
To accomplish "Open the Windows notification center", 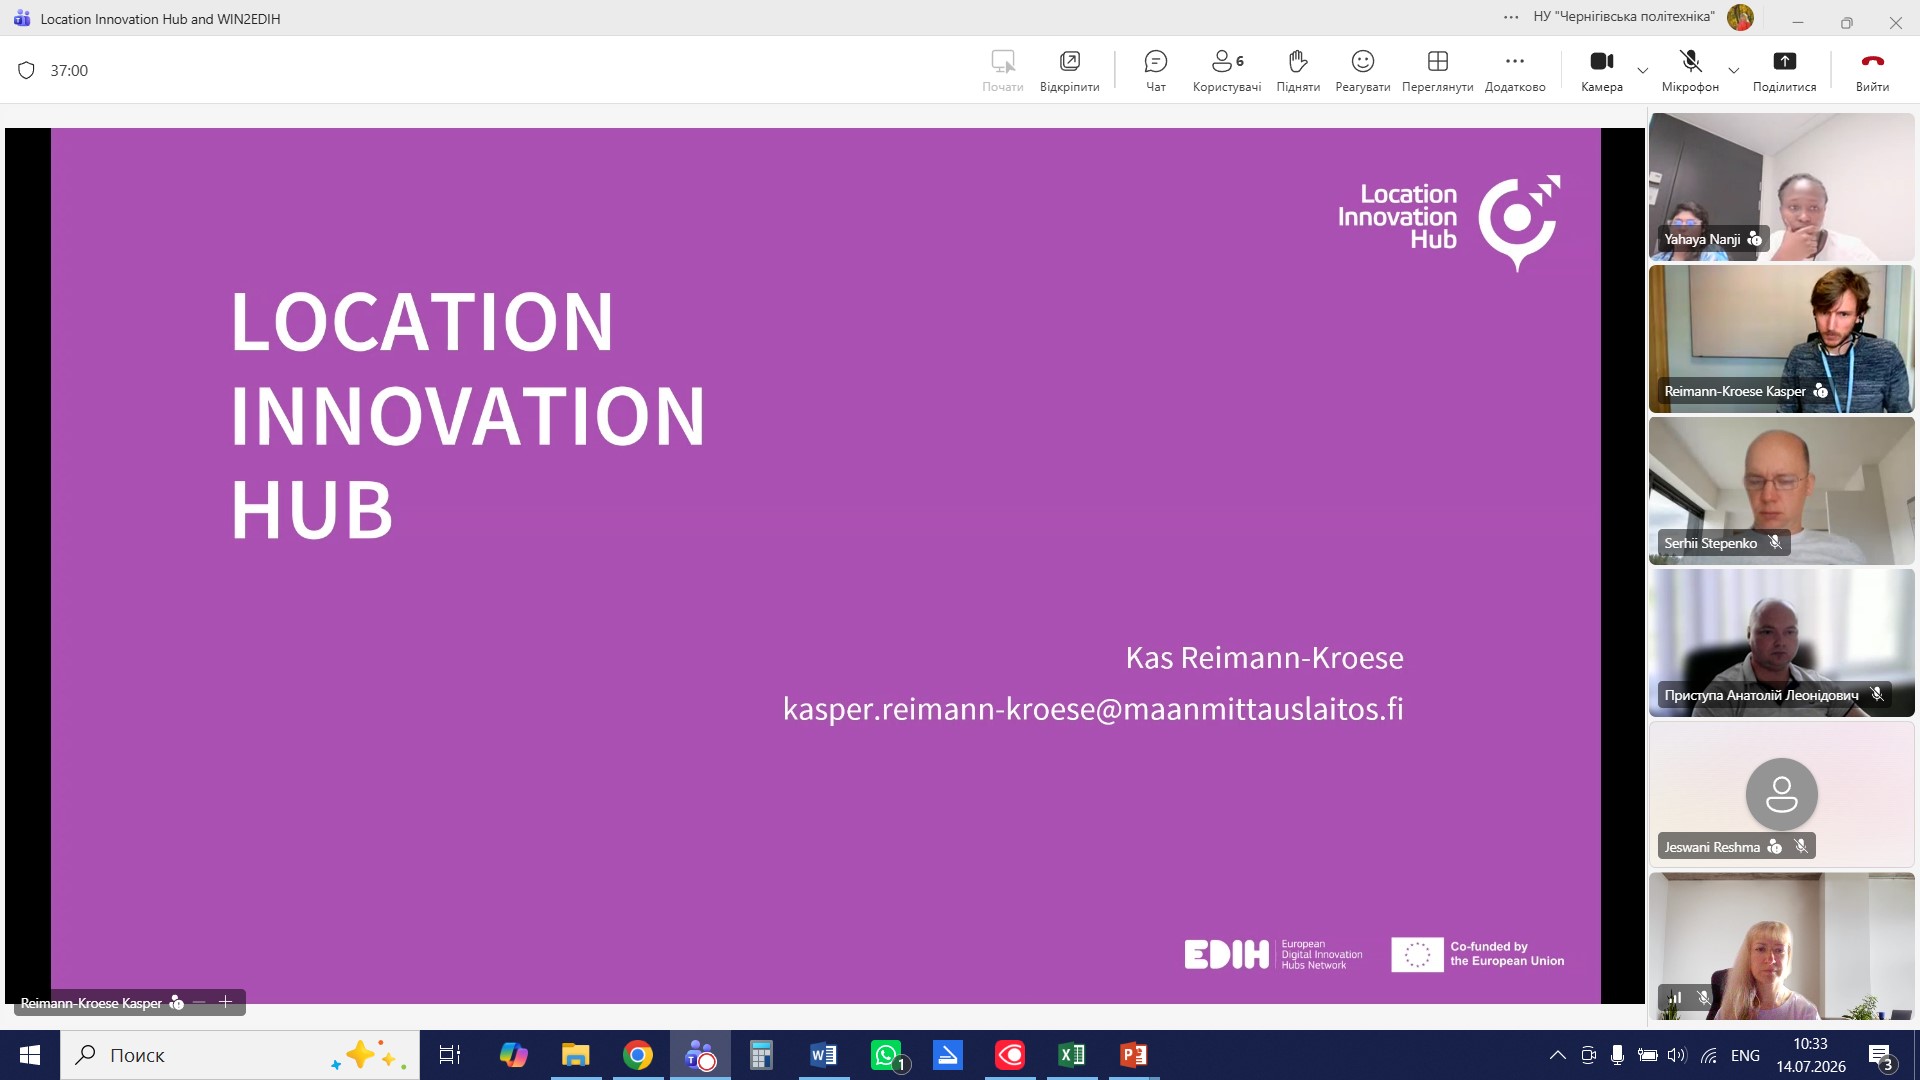I will (x=1880, y=1055).
